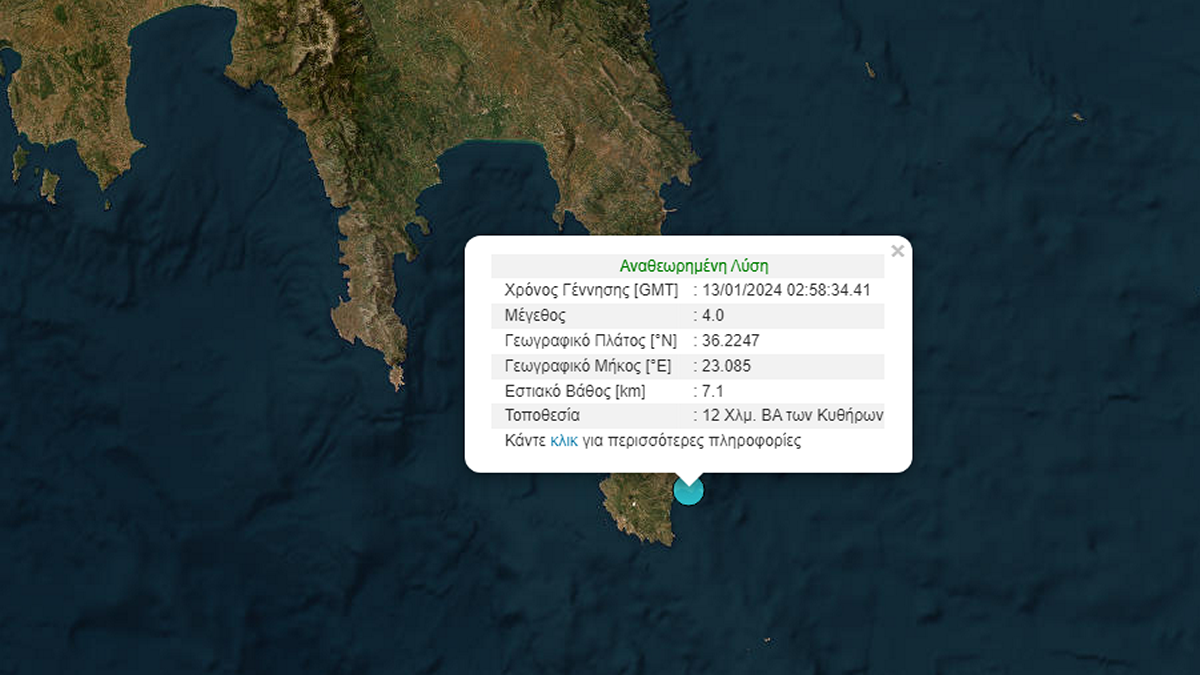Click the 'Χρόνος Γέννησης [GMT]' label
This screenshot has height=675, width=1200.
coord(584,291)
